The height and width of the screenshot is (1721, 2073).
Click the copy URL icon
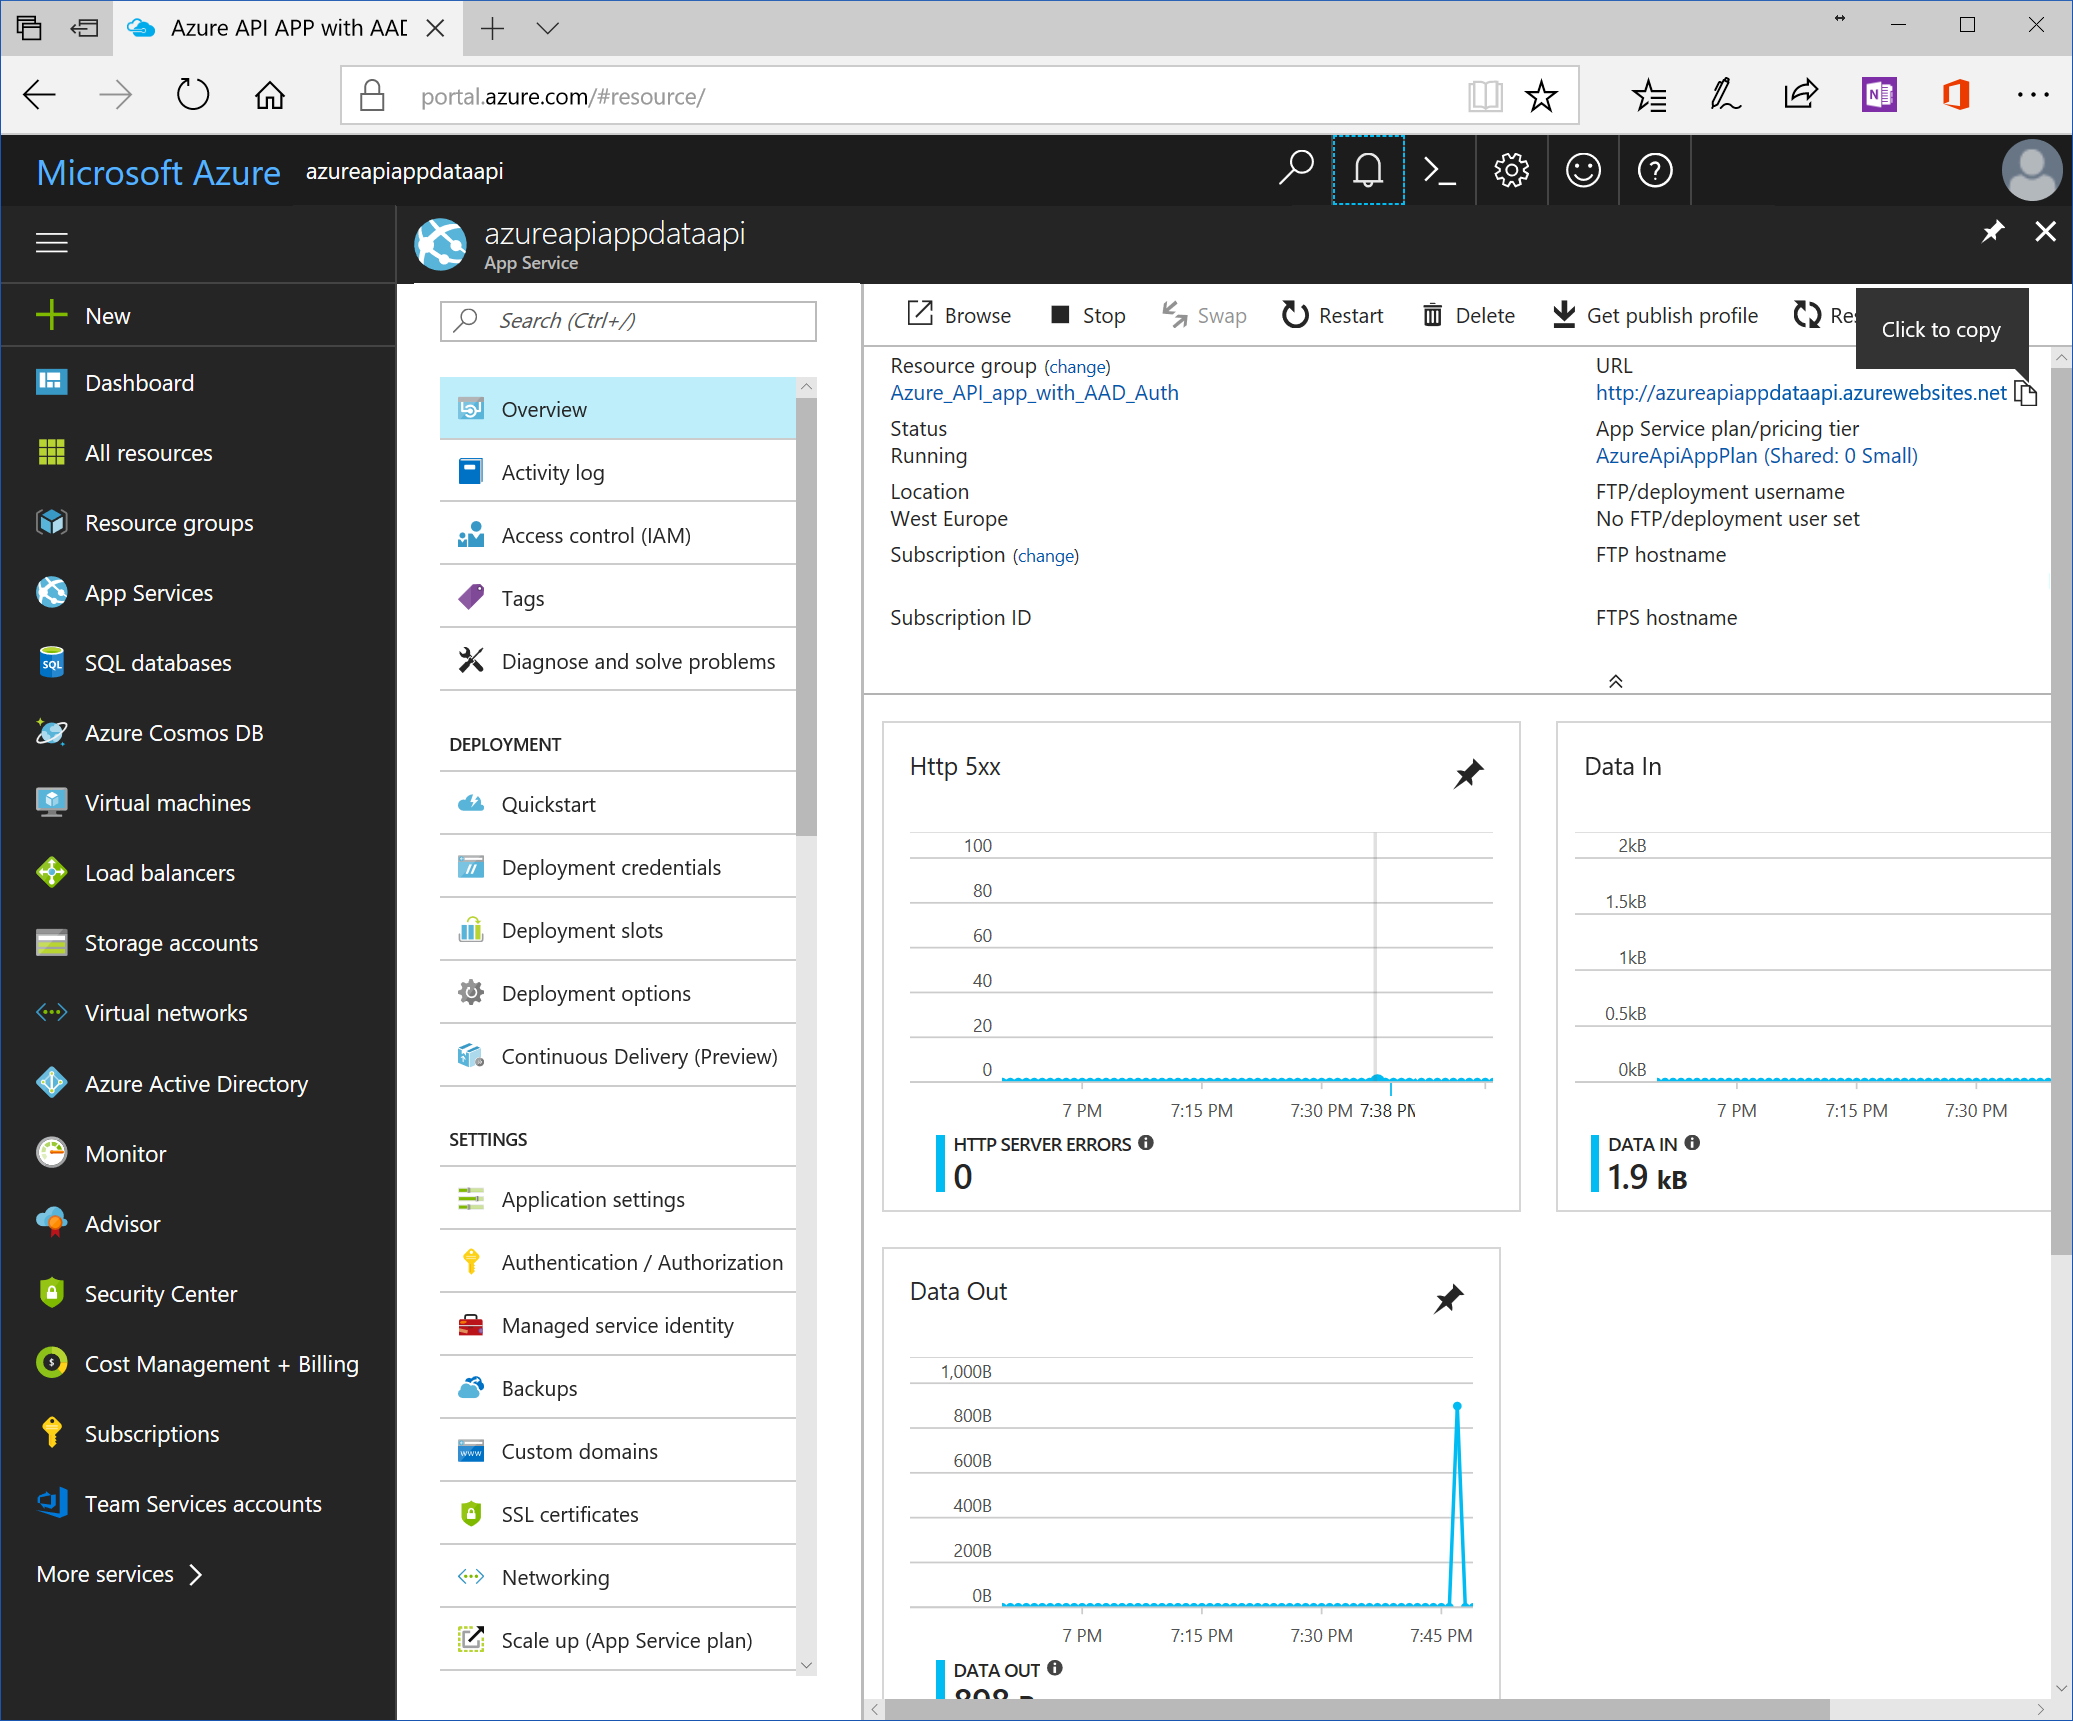(2025, 393)
